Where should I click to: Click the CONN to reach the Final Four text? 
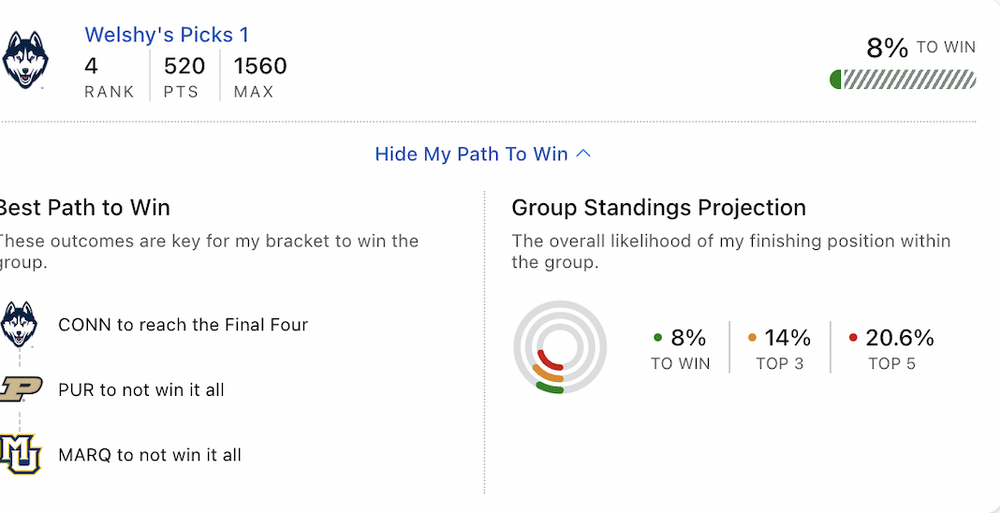(183, 324)
